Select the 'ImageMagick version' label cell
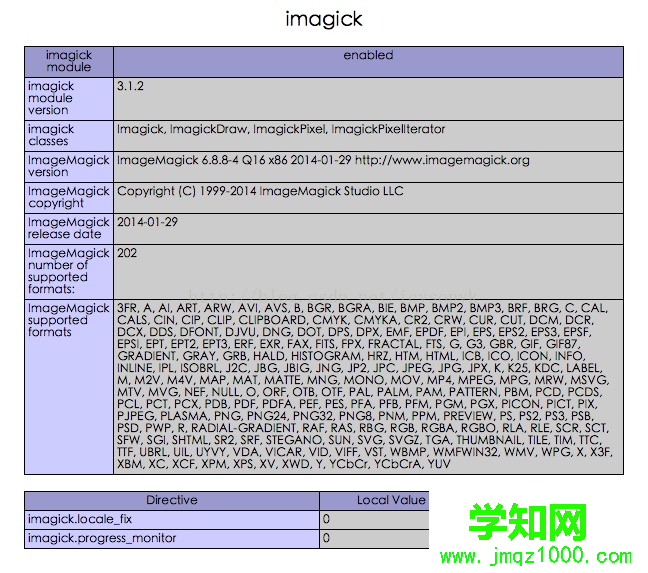Image resolution: width=648 pixels, height=573 pixels. [69, 166]
